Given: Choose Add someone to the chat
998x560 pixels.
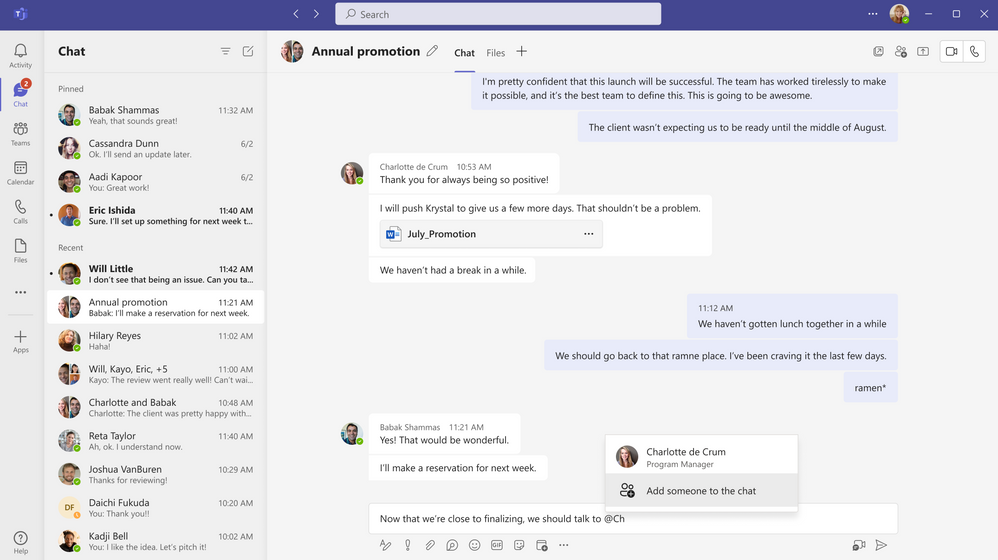Looking at the screenshot, I should click(x=700, y=491).
